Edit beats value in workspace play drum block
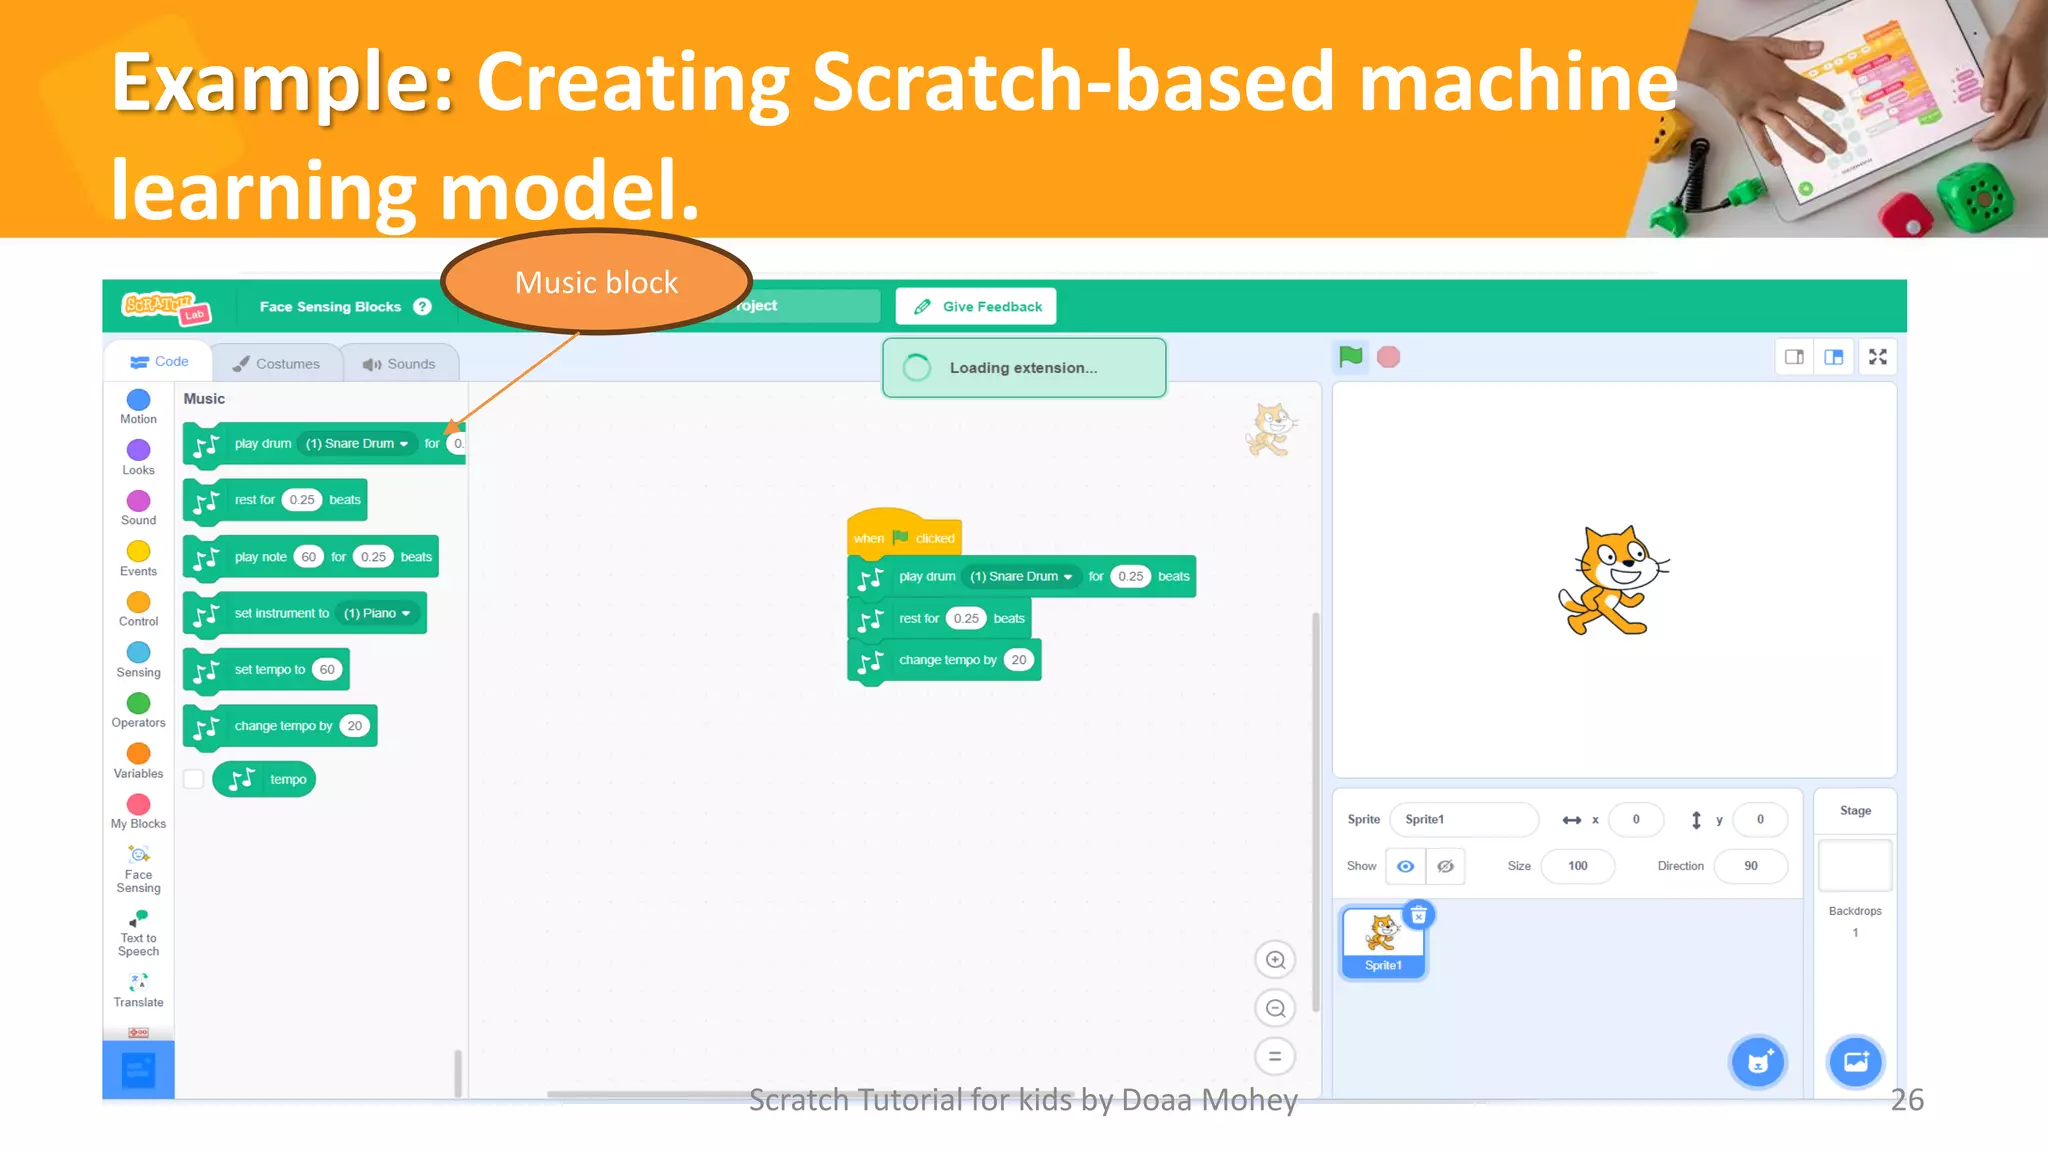 [x=1131, y=576]
